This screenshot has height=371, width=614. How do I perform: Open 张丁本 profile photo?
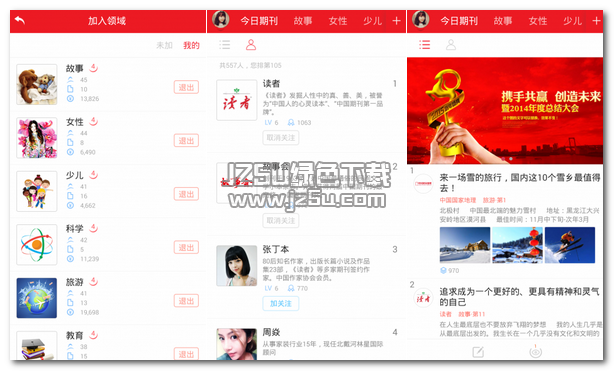tap(237, 266)
